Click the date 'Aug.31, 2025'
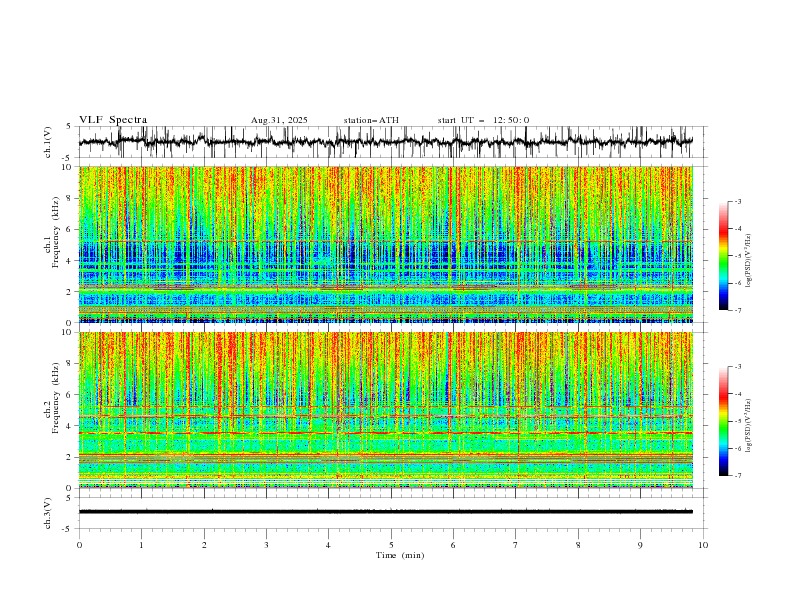Image resolution: width=792 pixels, height=612 pixels. pos(279,120)
